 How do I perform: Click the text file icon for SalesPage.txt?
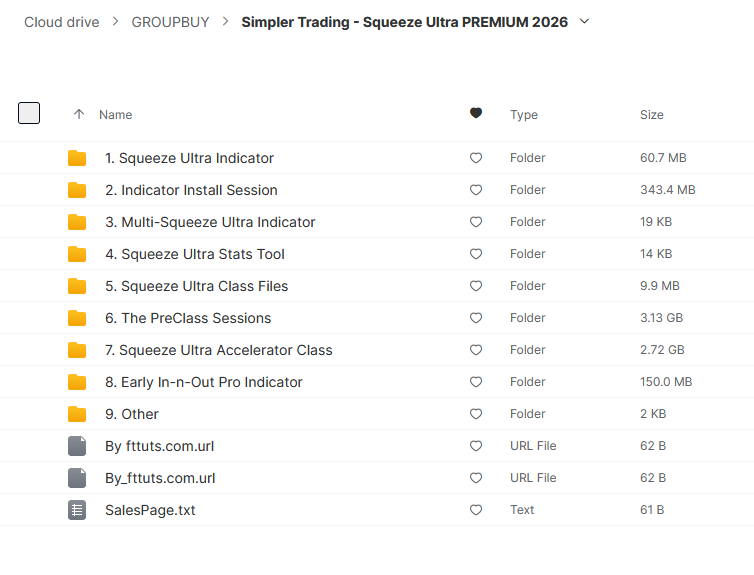[77, 510]
